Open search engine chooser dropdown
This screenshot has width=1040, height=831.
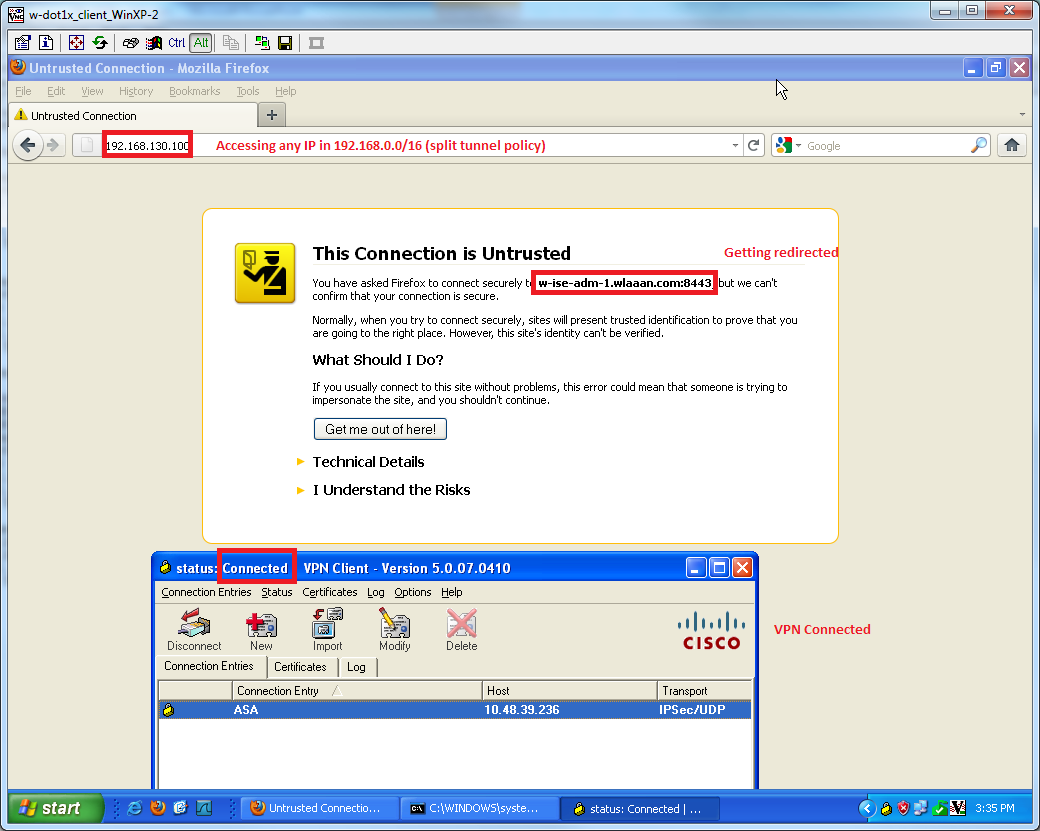(789, 145)
